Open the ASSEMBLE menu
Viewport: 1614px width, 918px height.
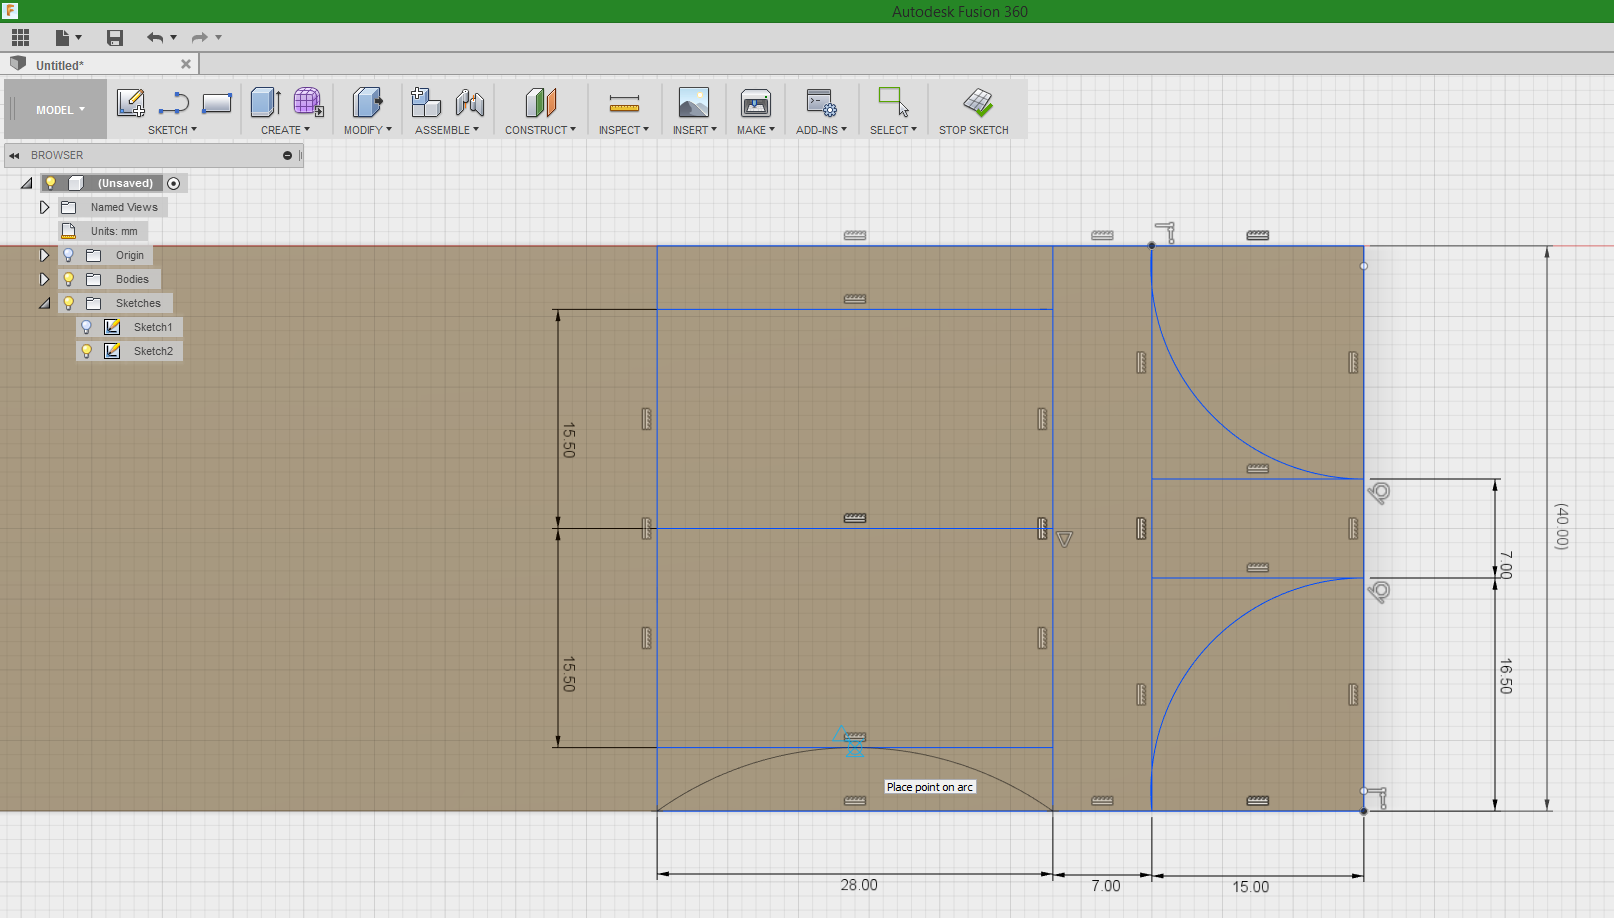447,130
